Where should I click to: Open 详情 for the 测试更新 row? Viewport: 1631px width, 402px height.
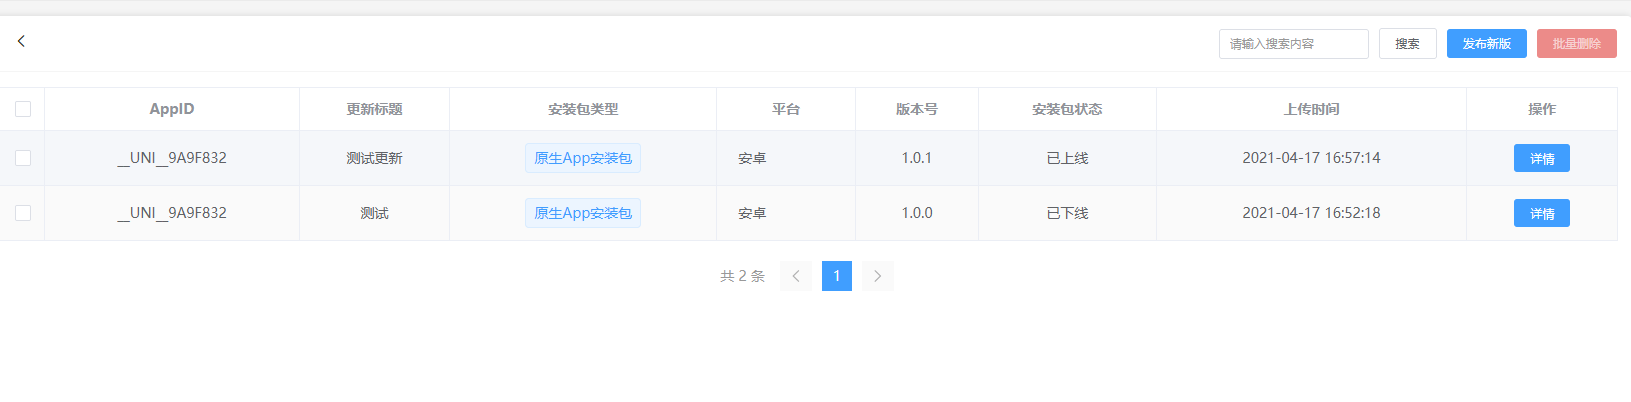click(1541, 158)
